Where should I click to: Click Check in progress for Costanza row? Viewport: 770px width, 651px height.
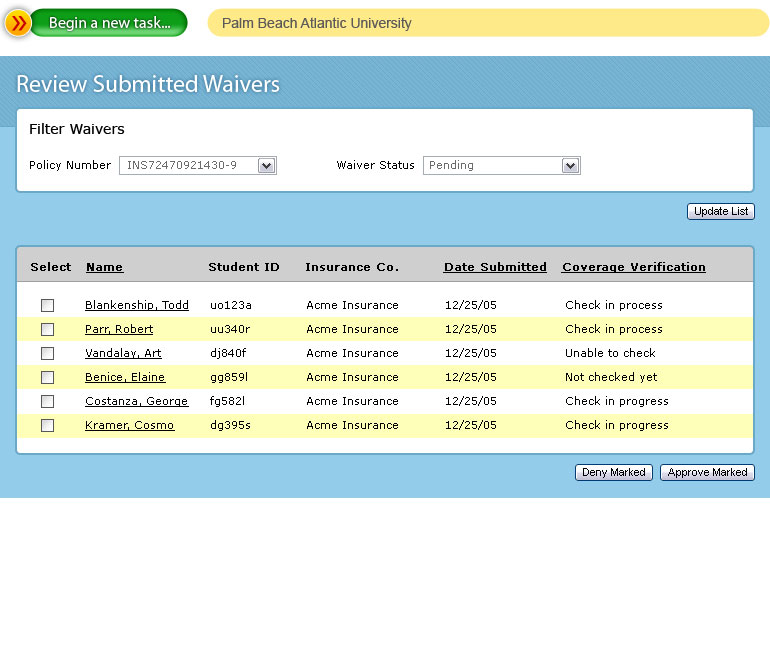point(617,402)
